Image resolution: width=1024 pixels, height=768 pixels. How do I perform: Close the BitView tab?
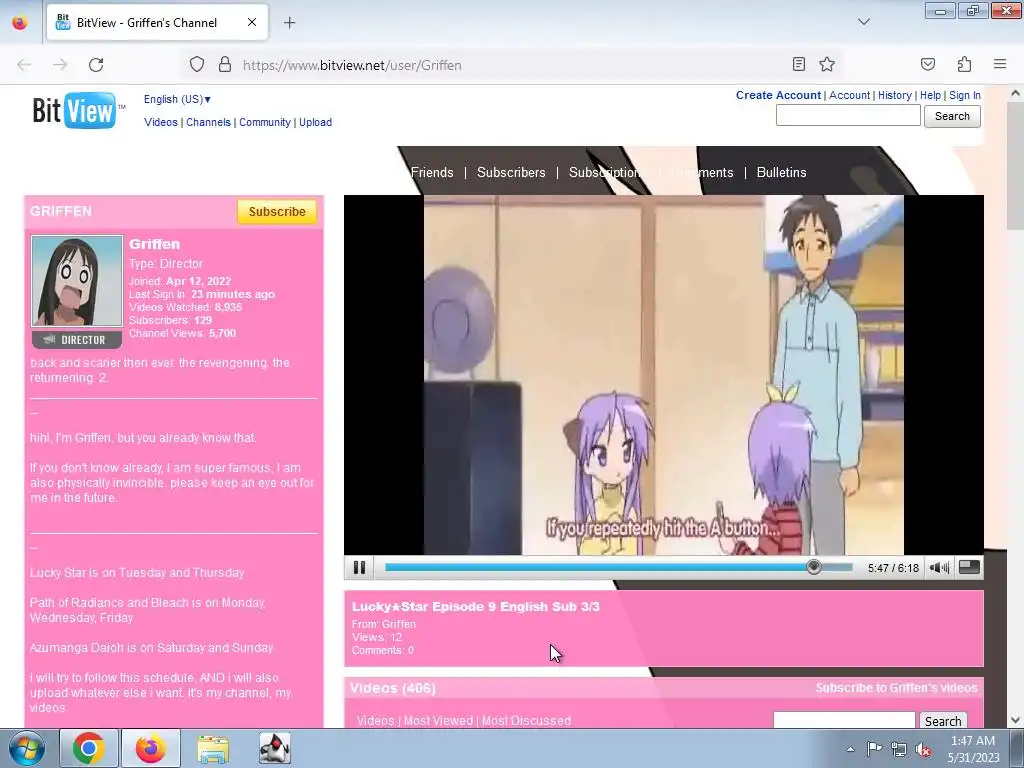(252, 22)
